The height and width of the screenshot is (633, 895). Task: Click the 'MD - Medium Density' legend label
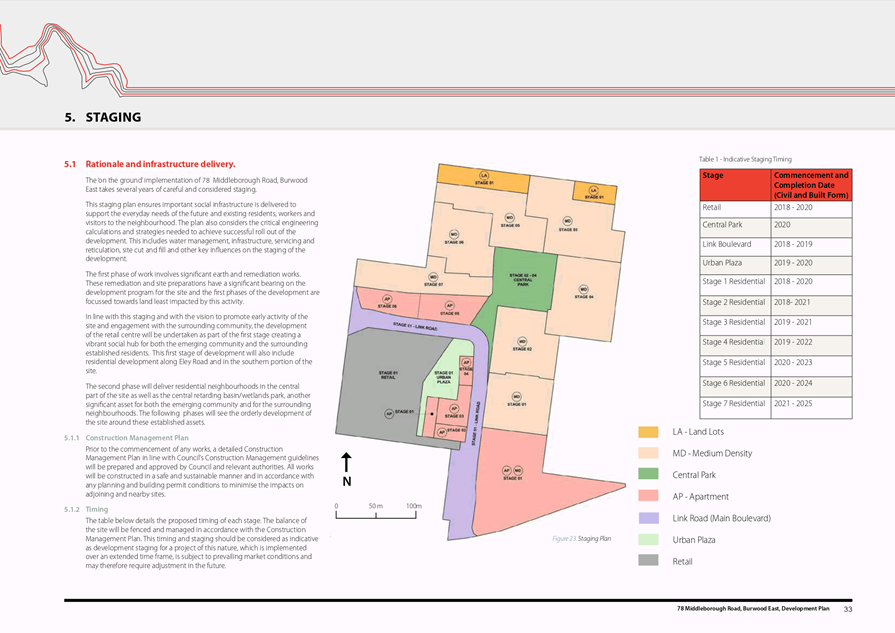coord(712,453)
